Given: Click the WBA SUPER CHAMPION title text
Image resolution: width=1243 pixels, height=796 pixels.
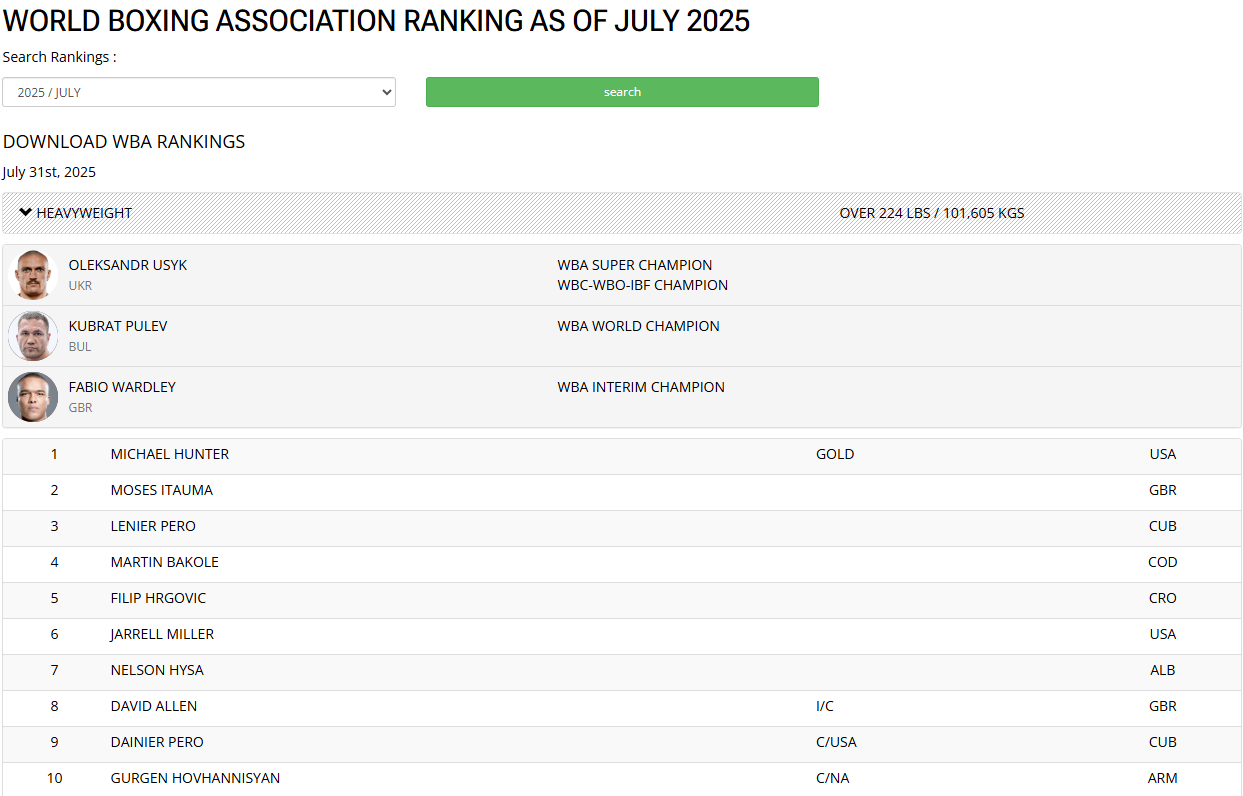Looking at the screenshot, I should tap(635, 265).
